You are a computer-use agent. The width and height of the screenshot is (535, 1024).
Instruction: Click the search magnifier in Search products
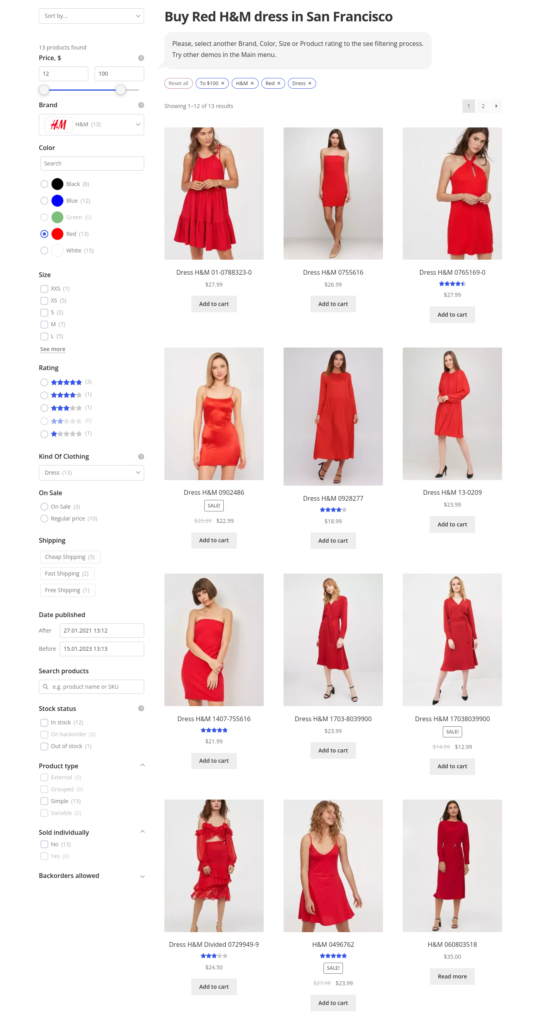pos(45,687)
